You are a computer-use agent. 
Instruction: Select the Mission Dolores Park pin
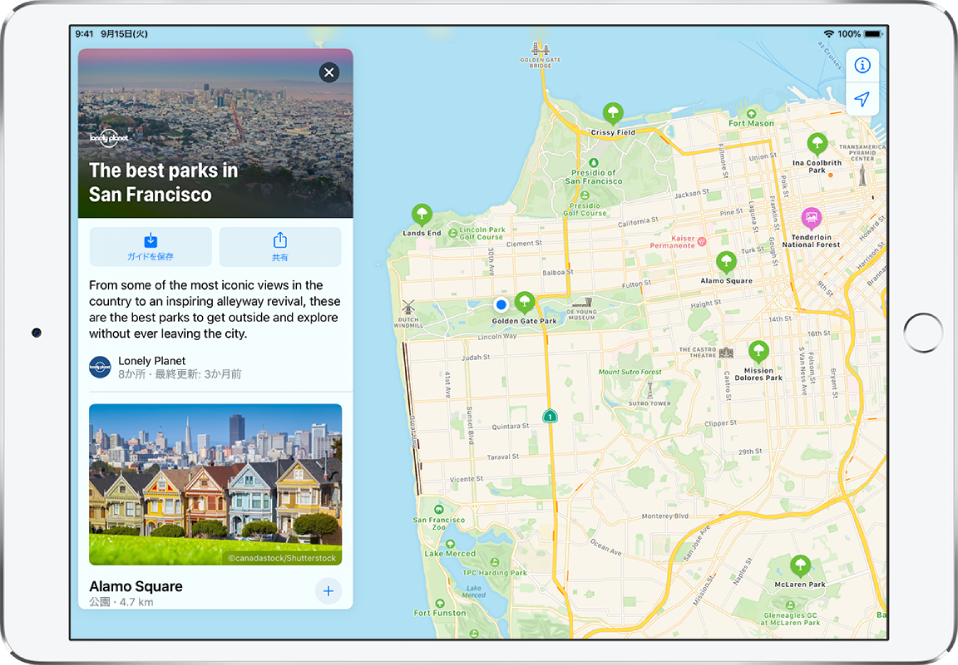point(758,351)
